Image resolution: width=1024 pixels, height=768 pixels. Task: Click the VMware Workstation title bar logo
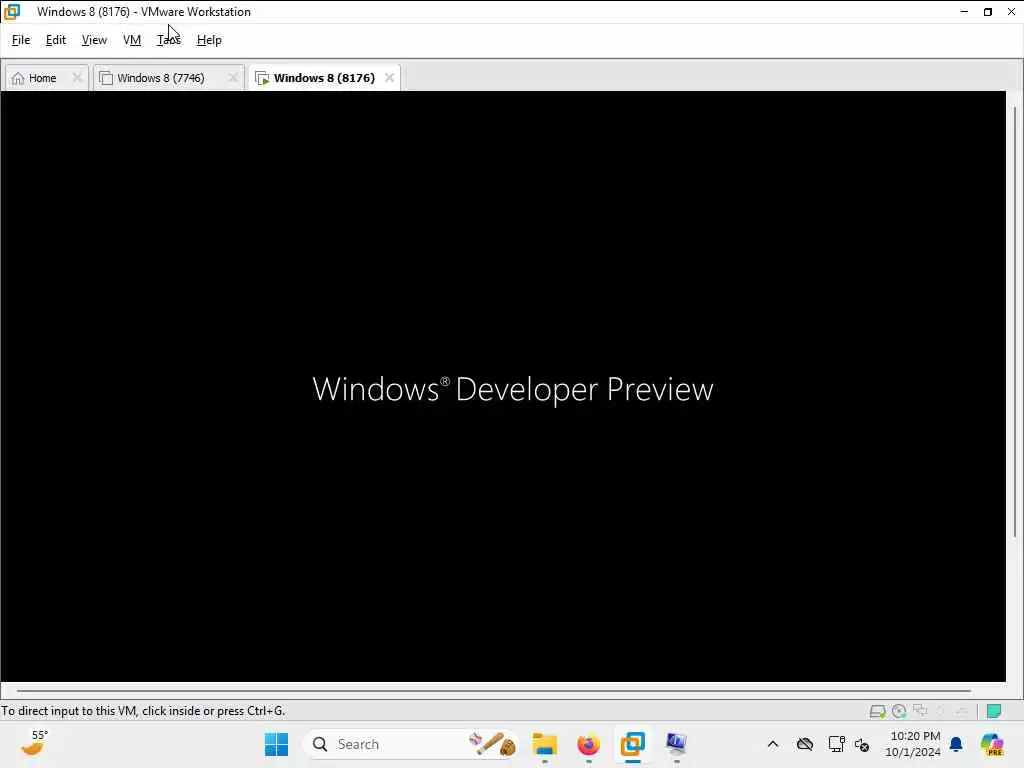click(x=12, y=12)
